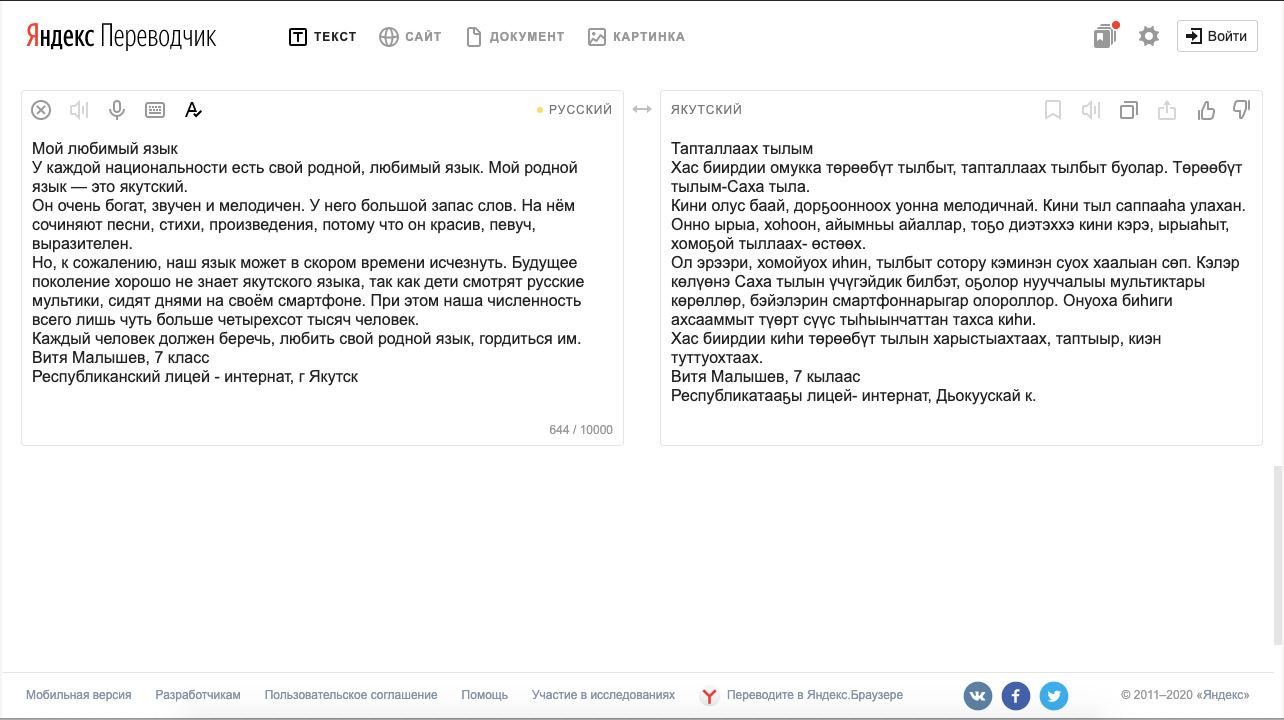Click the Yandex Browser Y icon in footer
Screen dimensions: 1284x720
pyautogui.click(x=709, y=696)
